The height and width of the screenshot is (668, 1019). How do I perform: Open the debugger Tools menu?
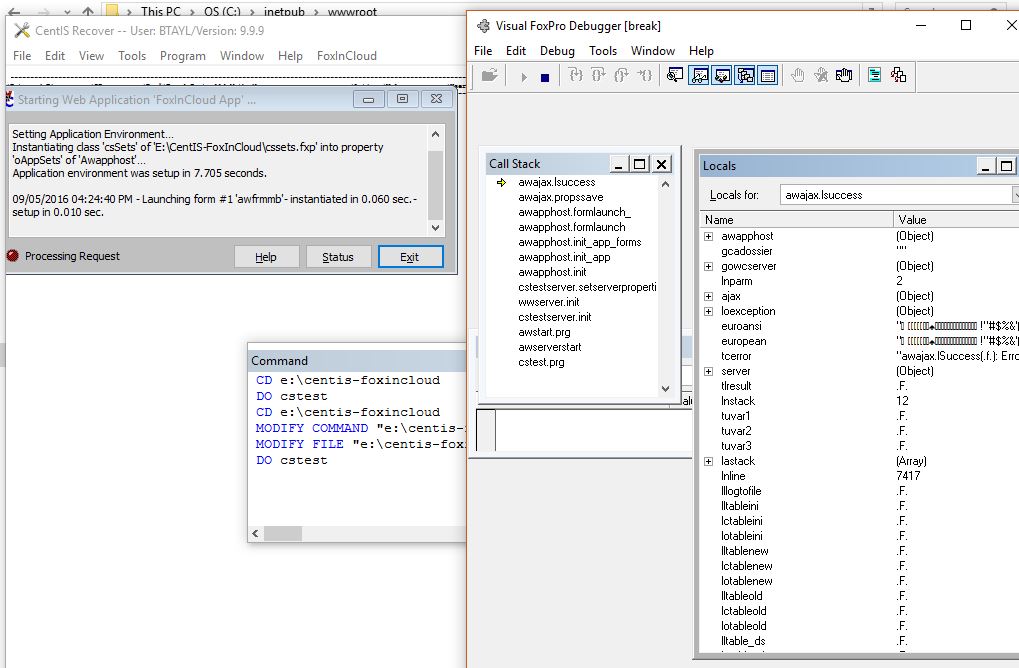(x=602, y=51)
